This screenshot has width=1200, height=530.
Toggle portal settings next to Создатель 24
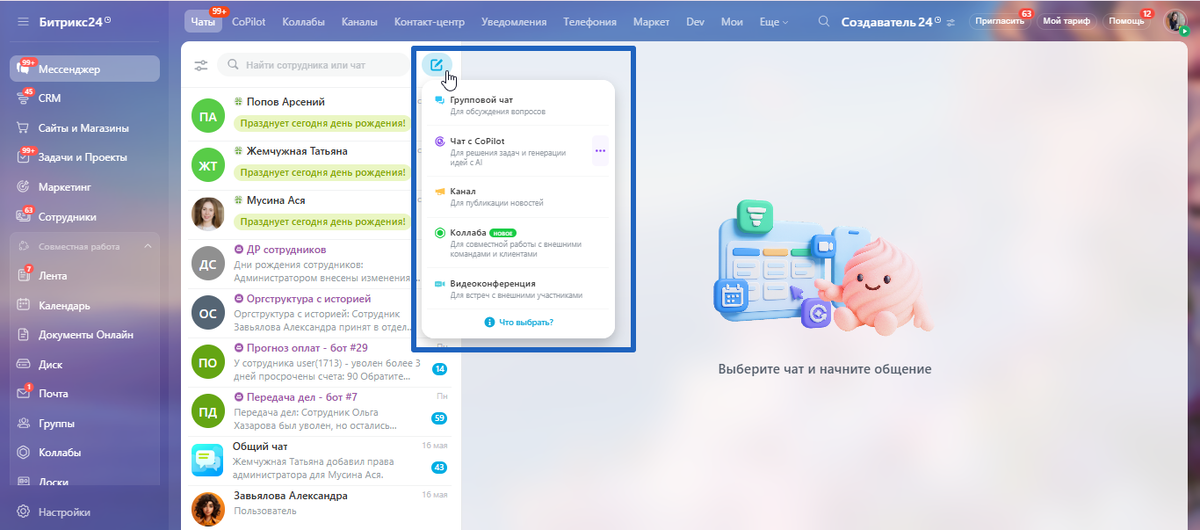[x=950, y=22]
